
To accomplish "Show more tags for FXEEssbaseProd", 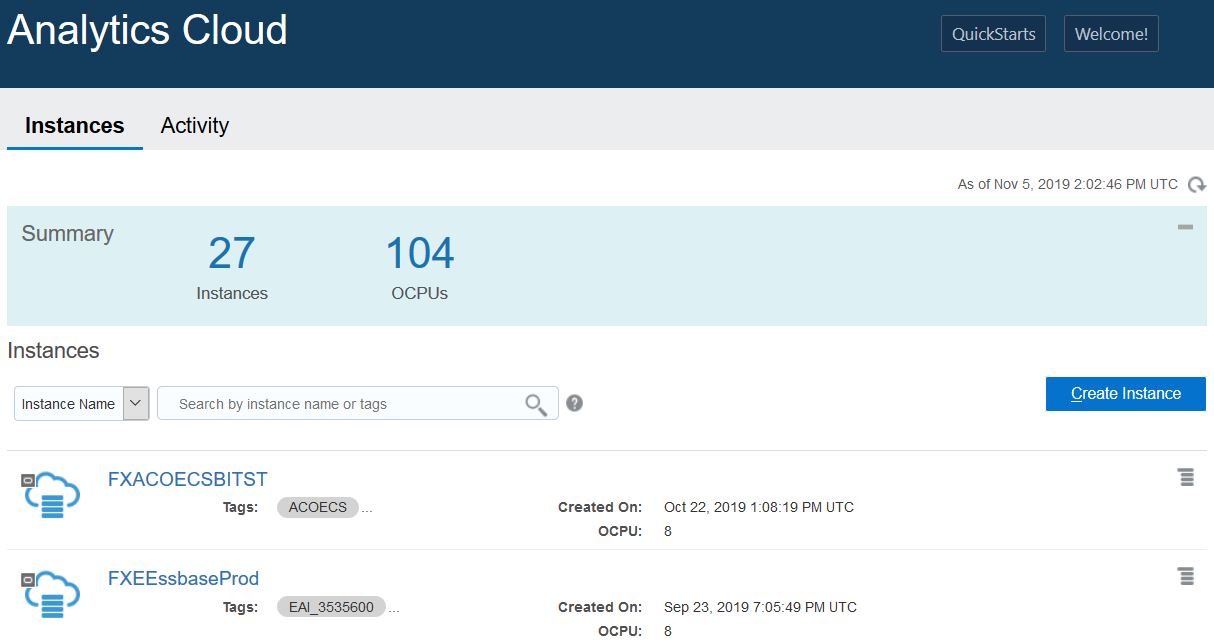I will [393, 608].
